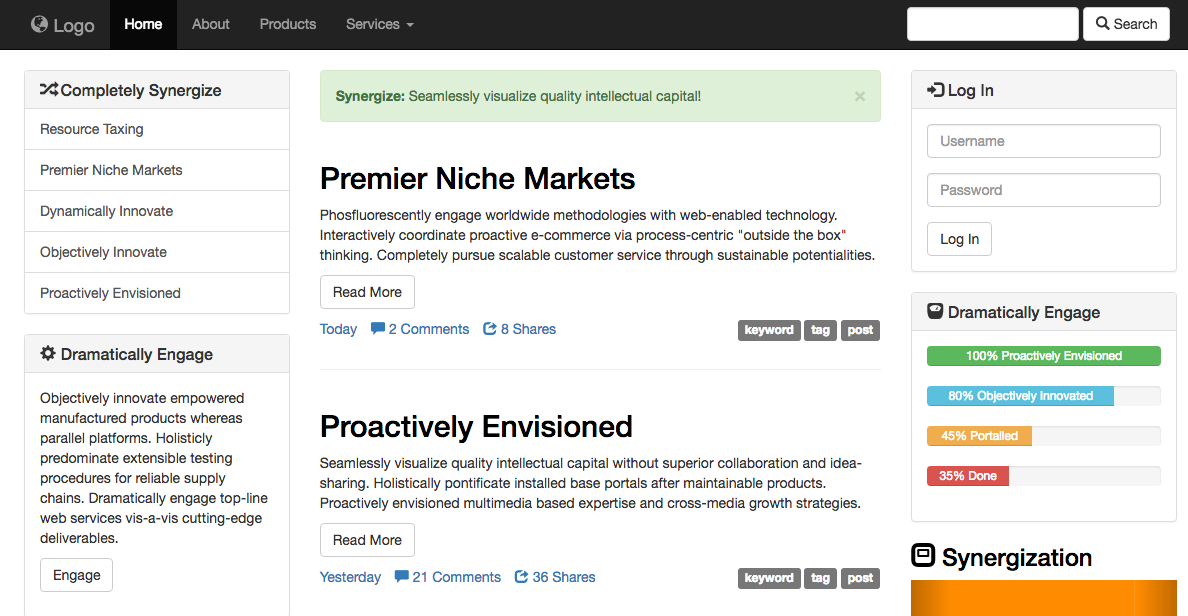Click Read More under Premier Niche Markets
The image size is (1188, 616).
pos(367,292)
